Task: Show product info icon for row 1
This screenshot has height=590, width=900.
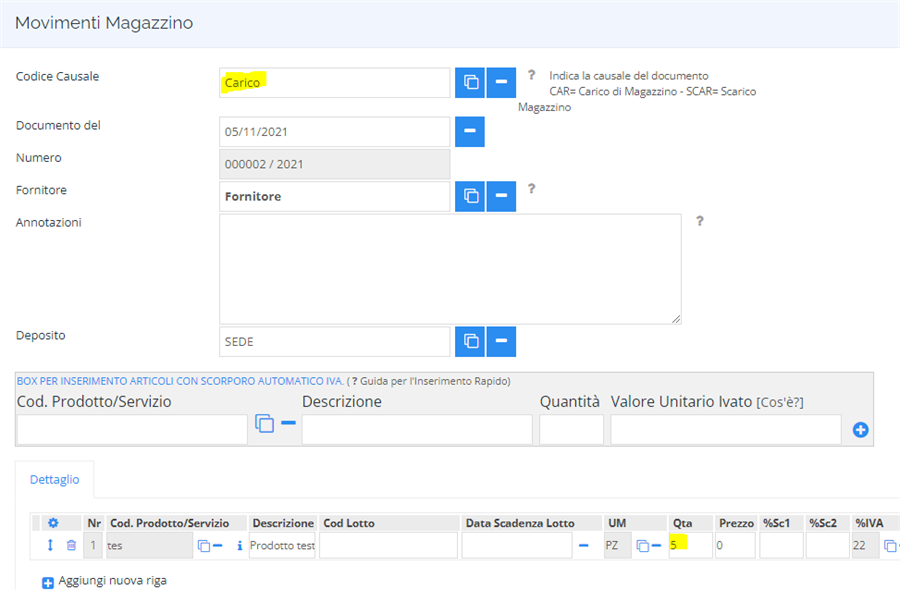Action: point(239,546)
